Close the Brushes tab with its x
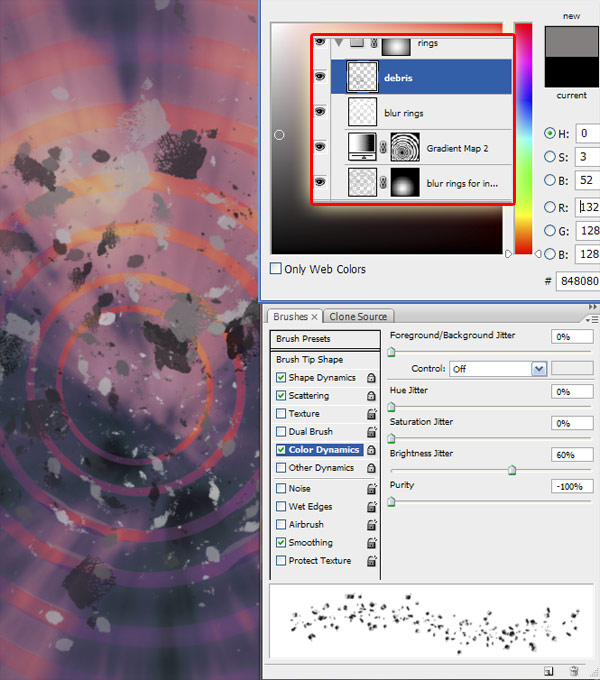 314,317
